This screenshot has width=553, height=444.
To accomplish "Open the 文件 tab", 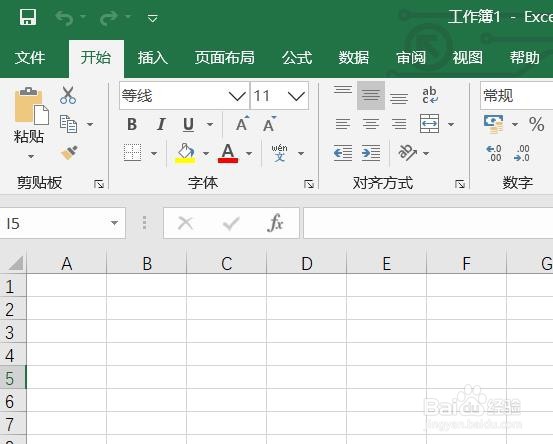I will 30,57.
